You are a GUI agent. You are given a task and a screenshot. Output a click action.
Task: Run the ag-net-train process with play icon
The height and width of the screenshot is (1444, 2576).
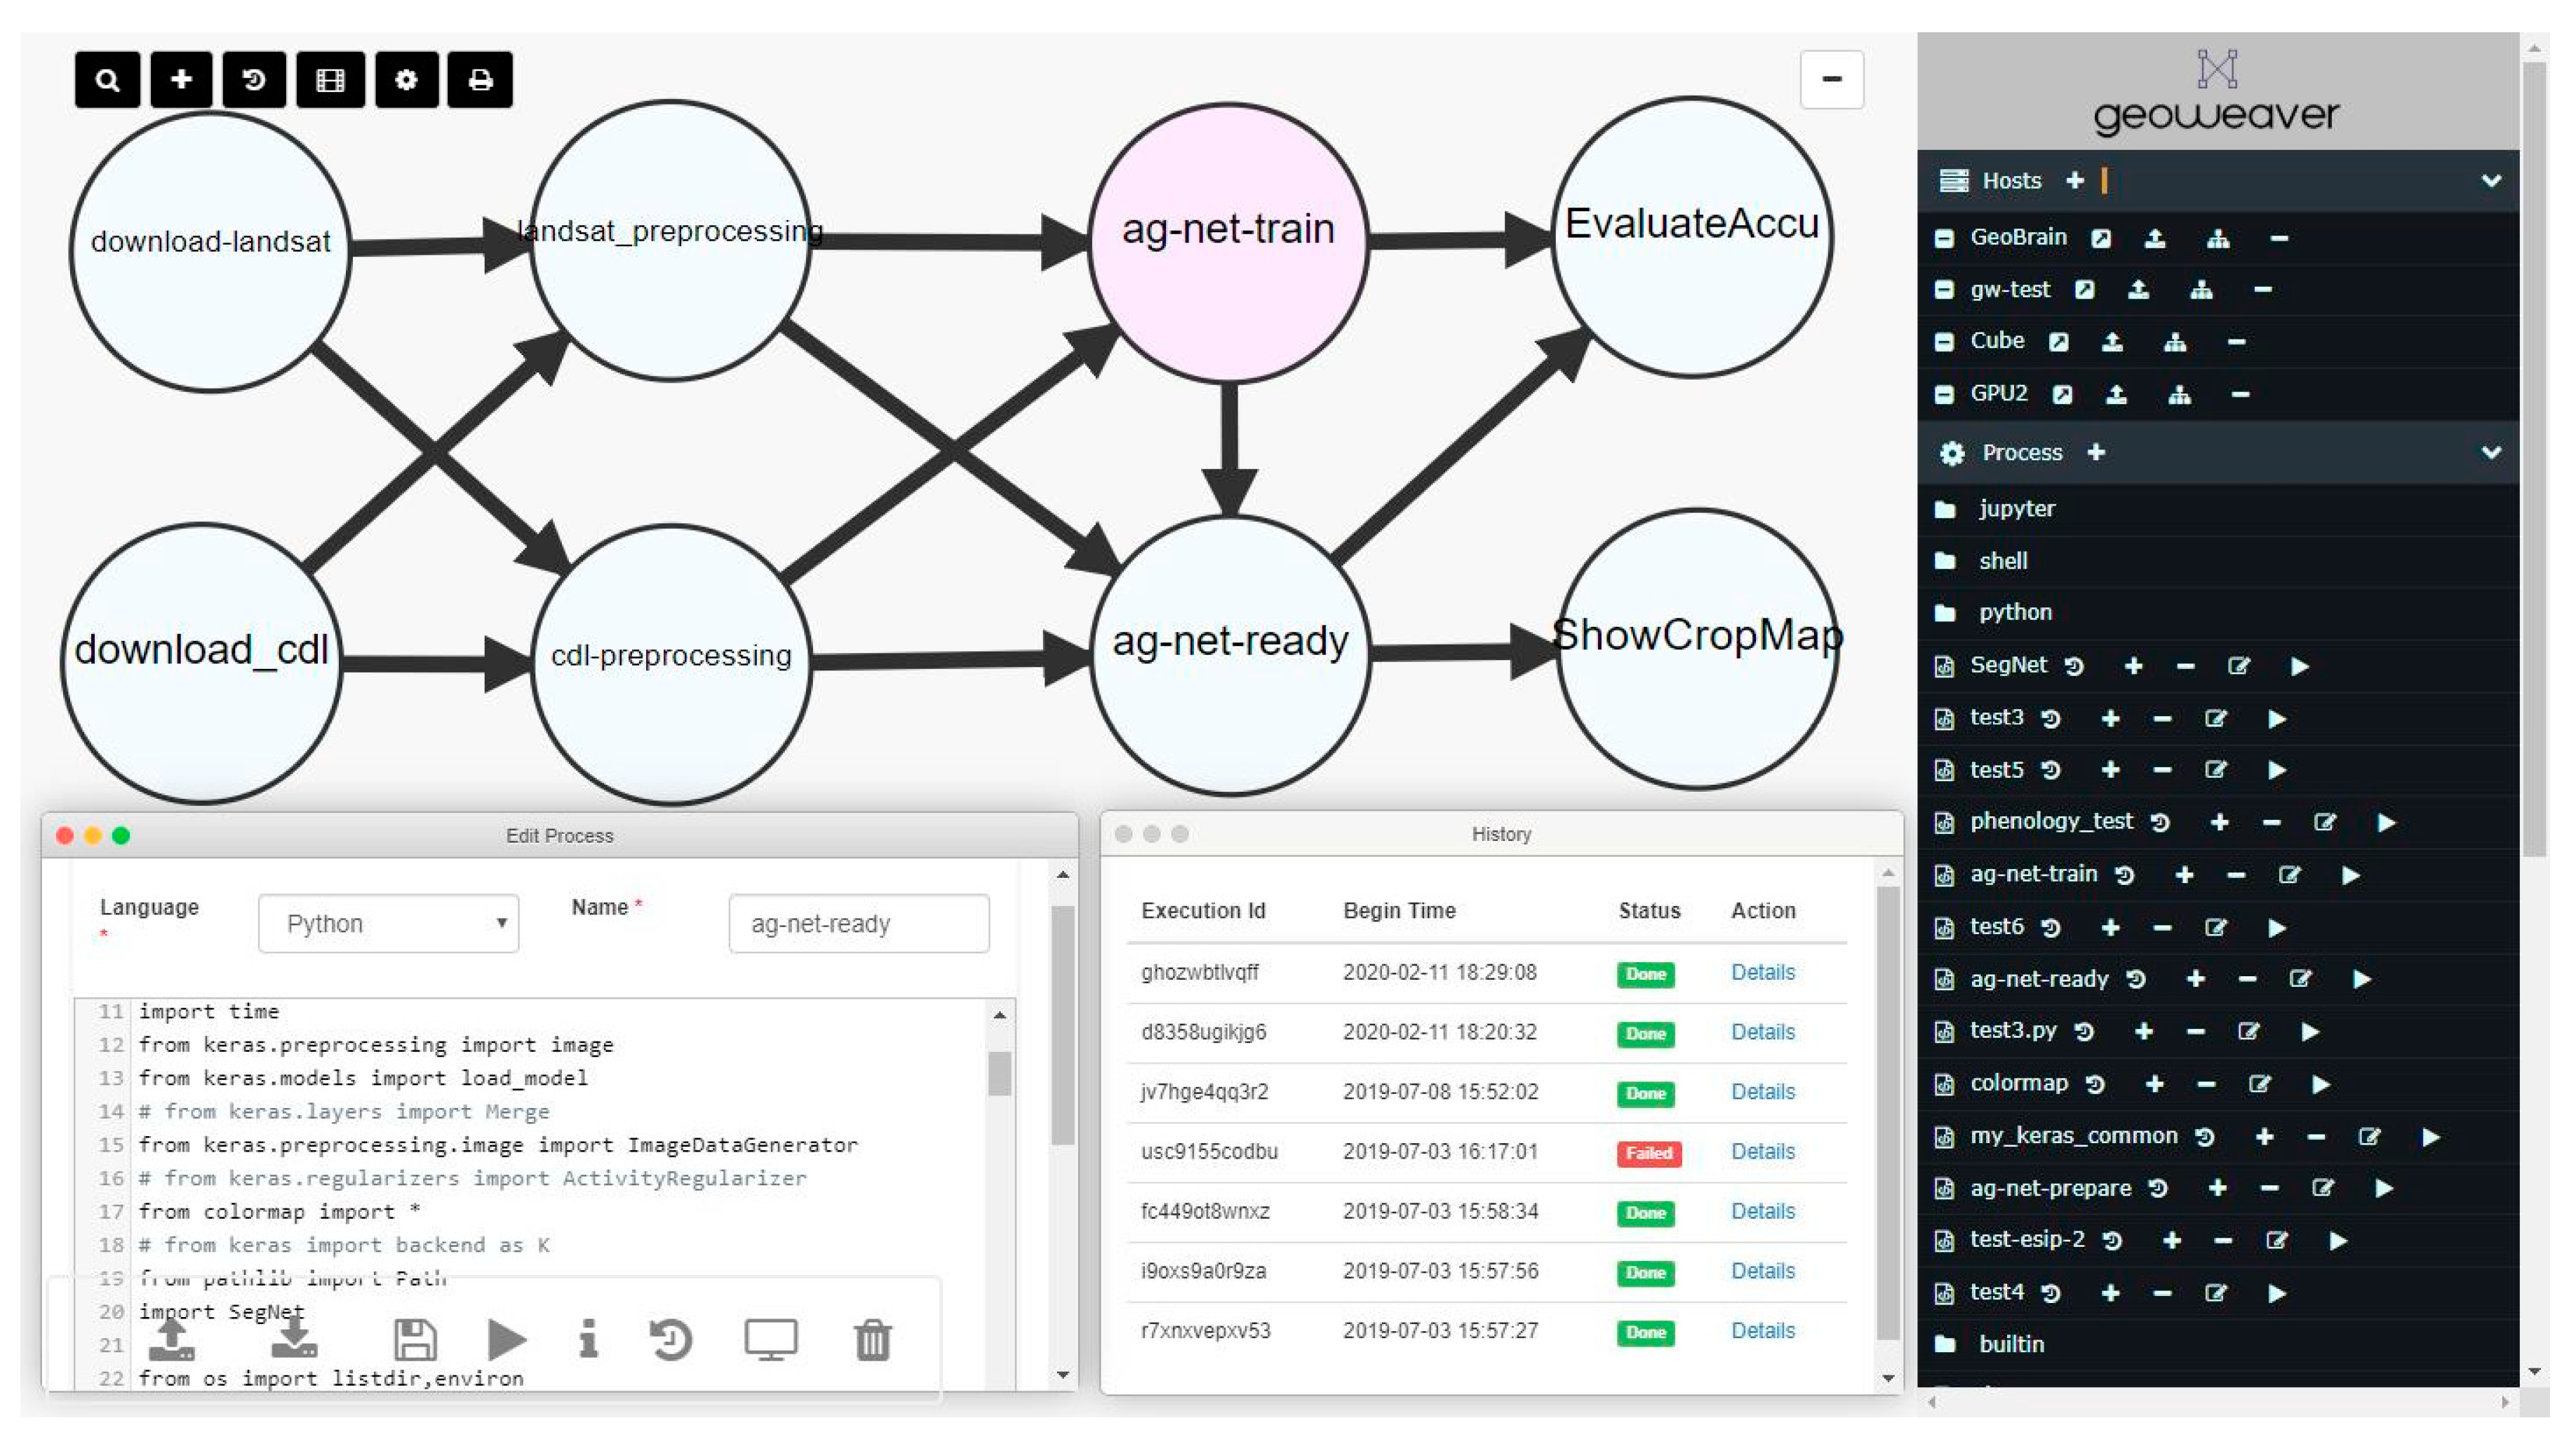[2351, 876]
